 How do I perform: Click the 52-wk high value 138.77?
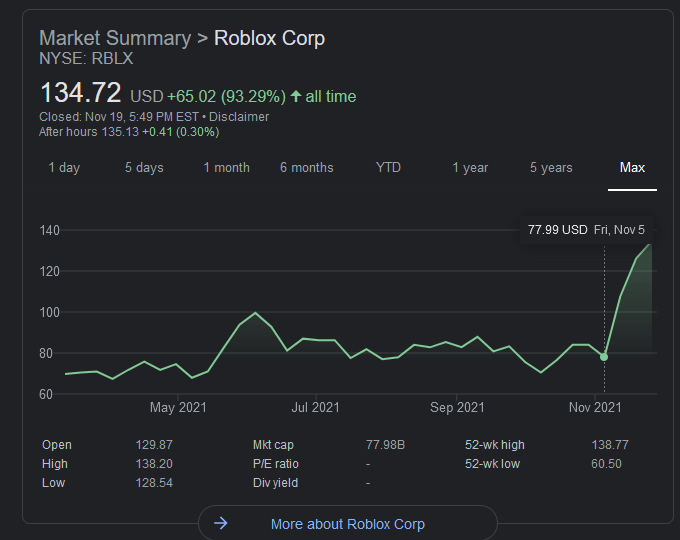[610, 445]
